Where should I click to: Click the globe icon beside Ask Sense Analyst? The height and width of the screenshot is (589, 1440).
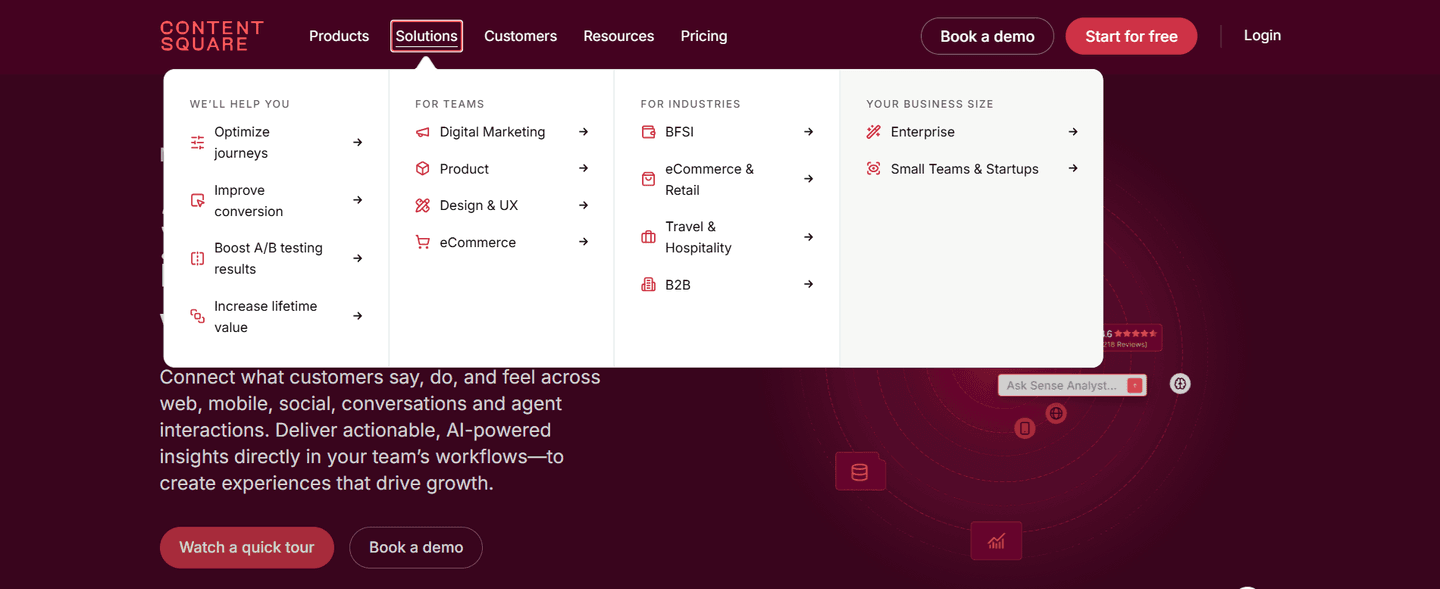1180,384
